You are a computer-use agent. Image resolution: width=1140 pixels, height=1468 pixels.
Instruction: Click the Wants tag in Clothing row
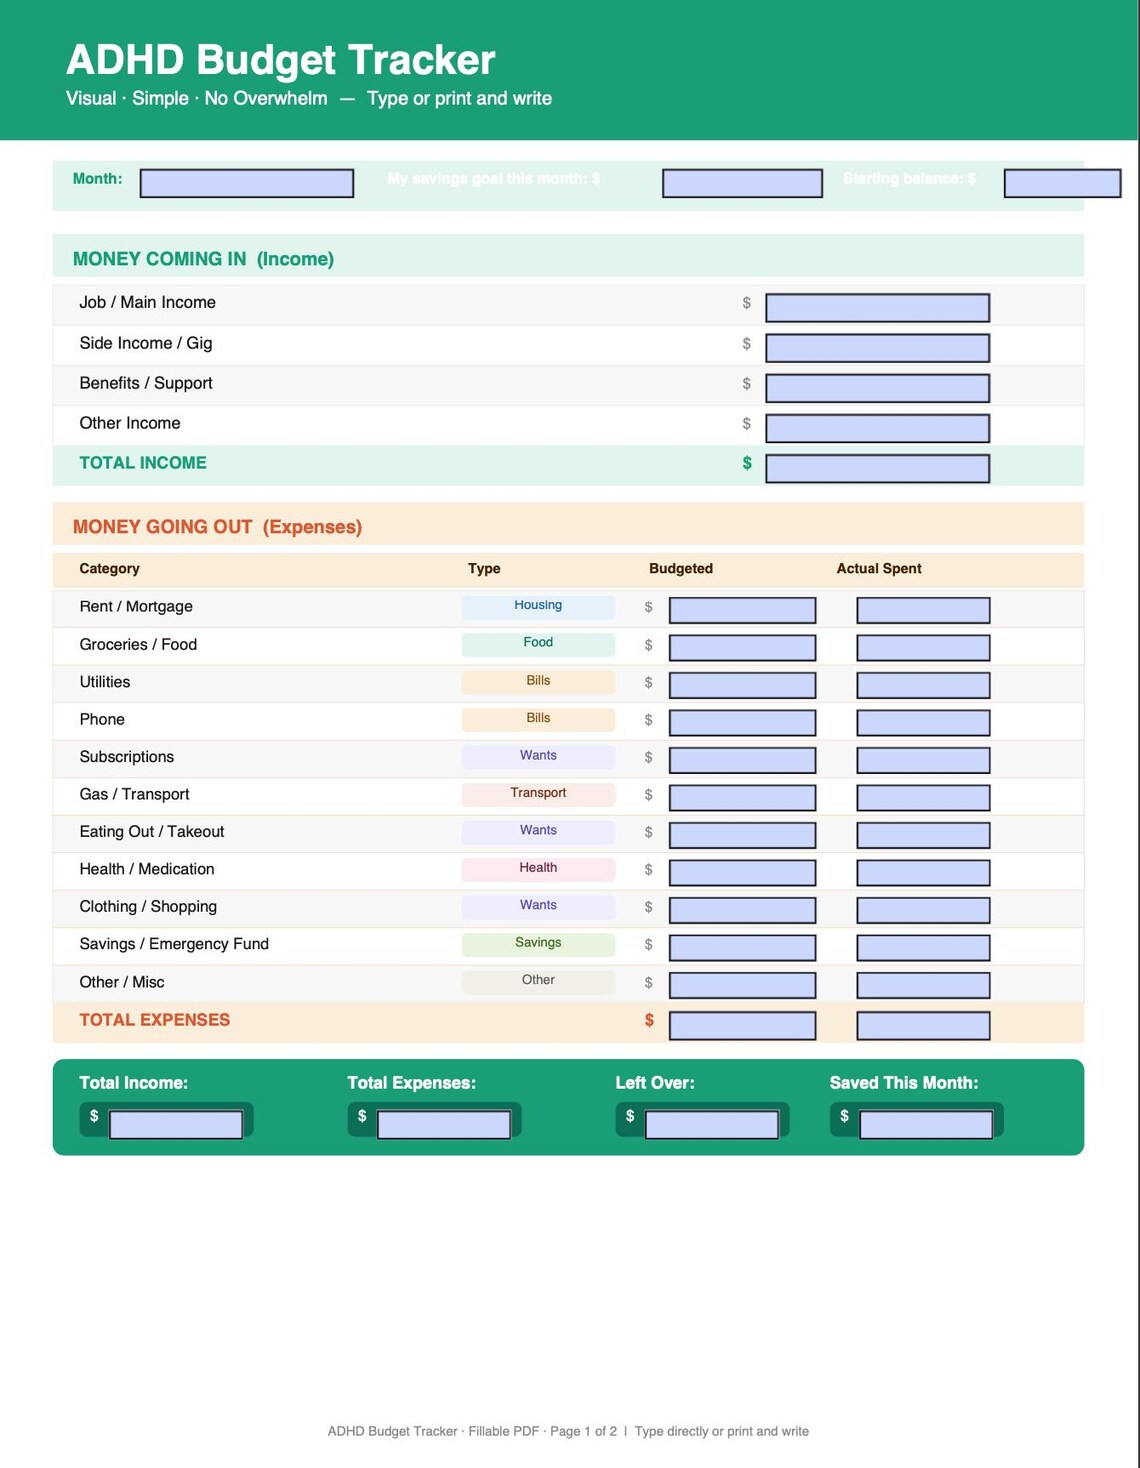coord(538,906)
